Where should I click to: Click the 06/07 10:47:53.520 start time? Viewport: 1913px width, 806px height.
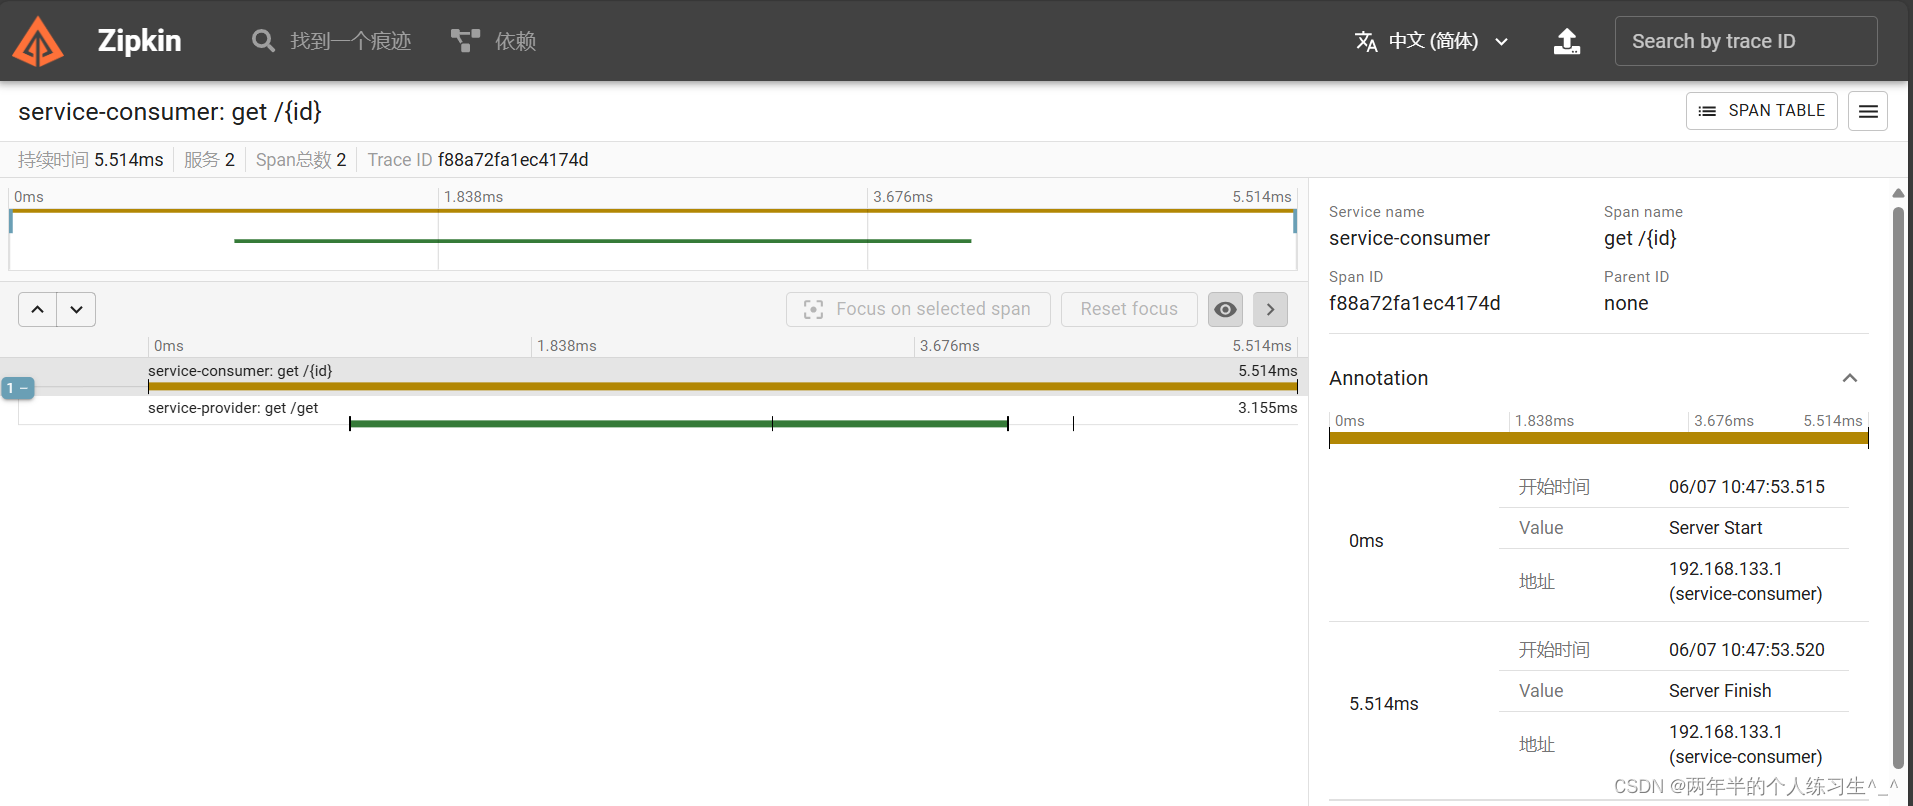(1747, 650)
